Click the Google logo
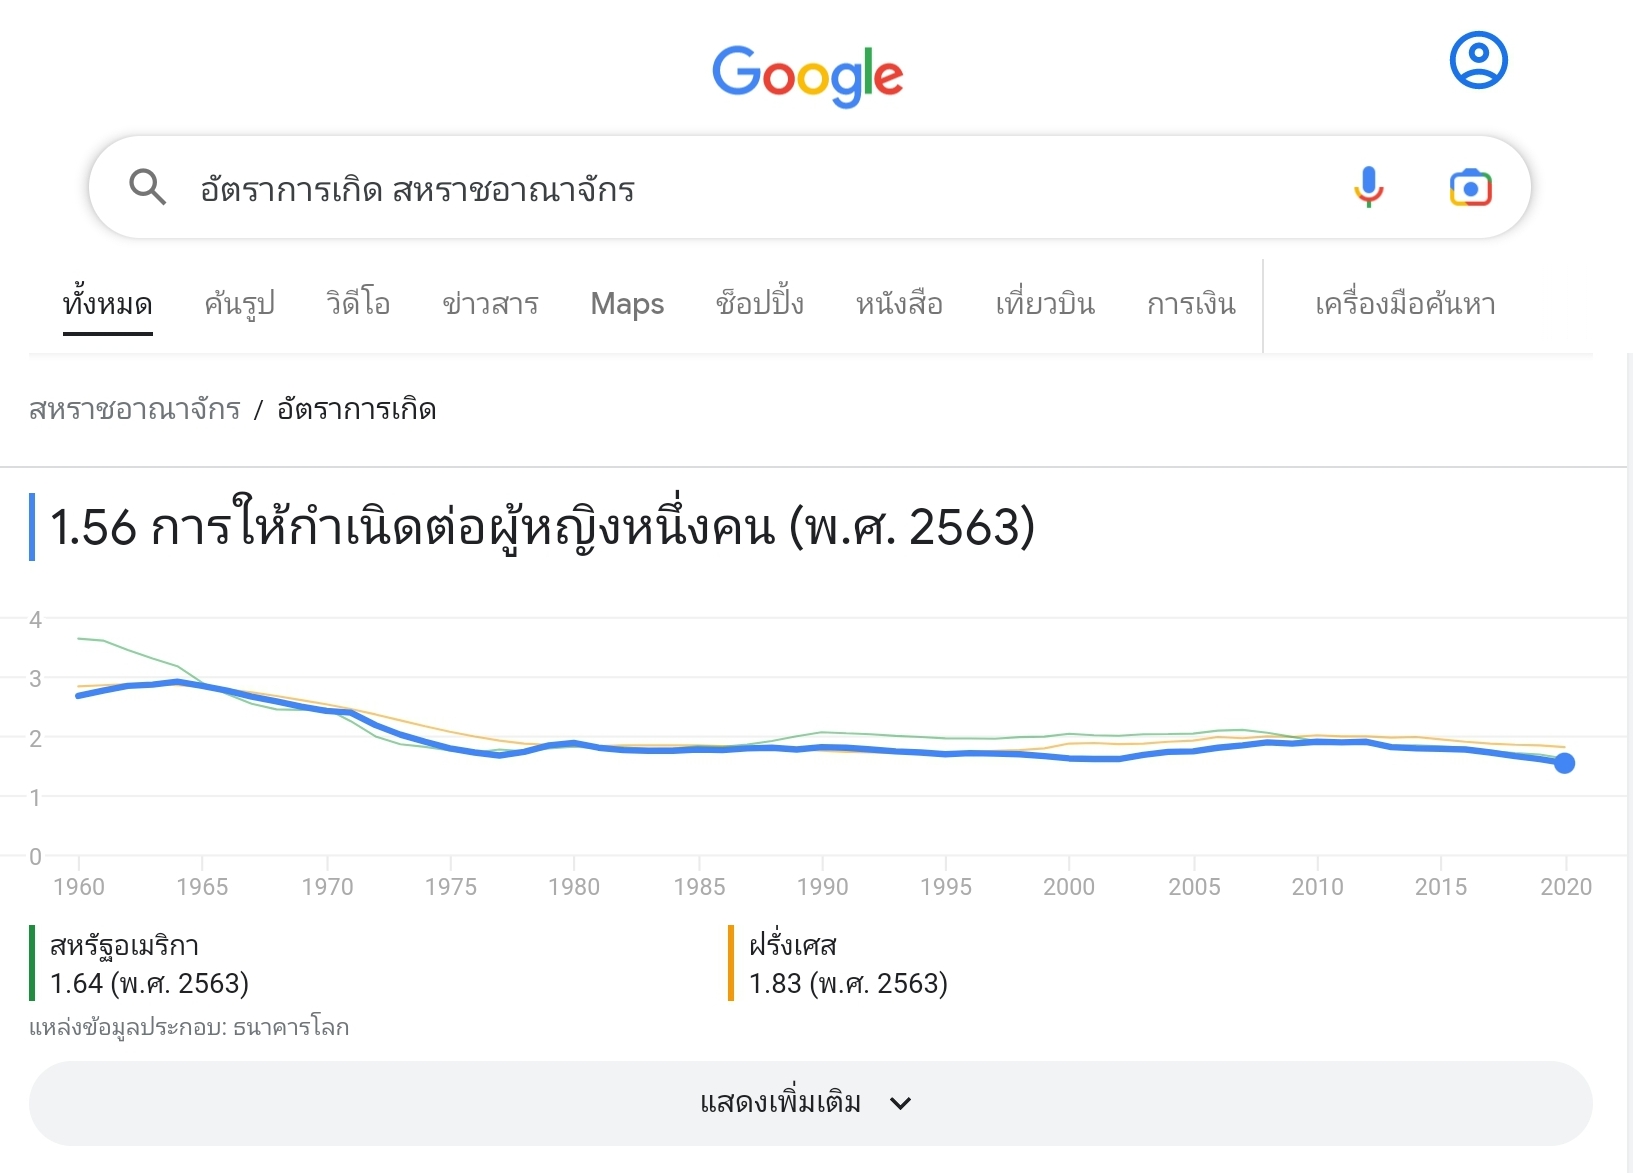The height and width of the screenshot is (1173, 1633). (x=807, y=75)
